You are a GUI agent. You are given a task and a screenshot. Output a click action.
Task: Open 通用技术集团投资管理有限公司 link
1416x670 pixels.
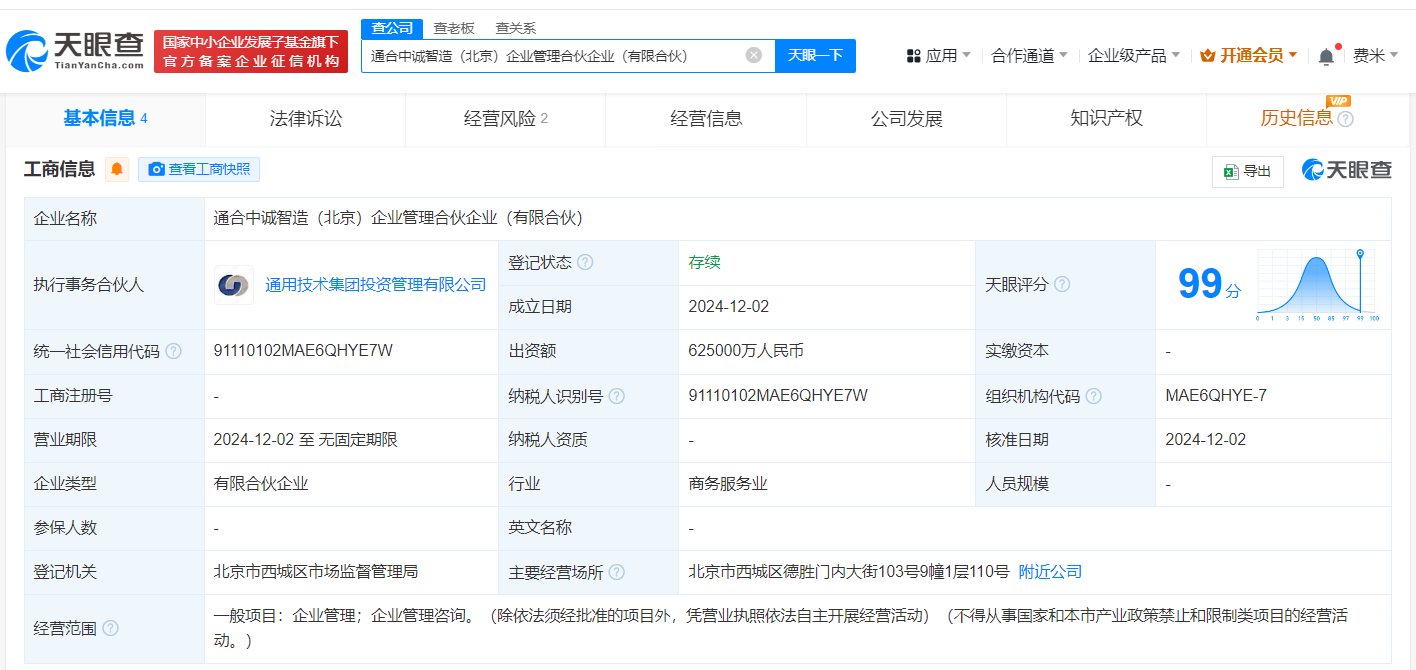click(375, 285)
